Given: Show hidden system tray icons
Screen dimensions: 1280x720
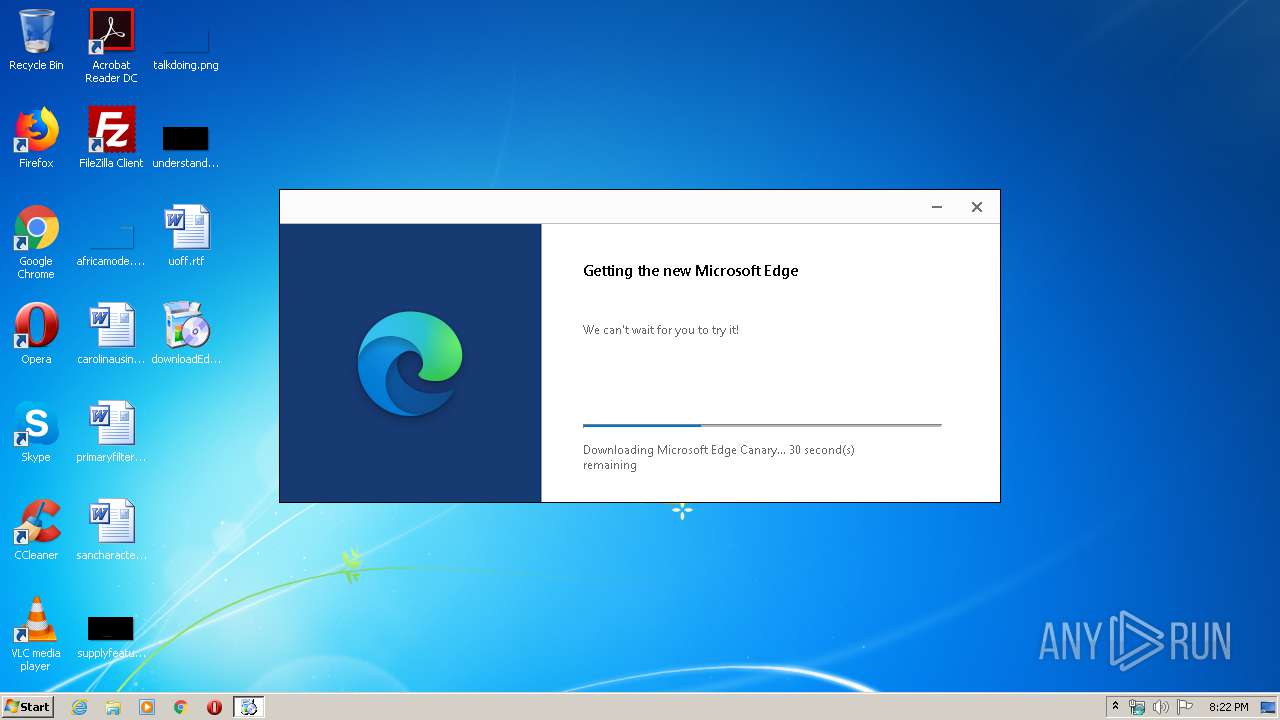Looking at the screenshot, I should tap(1116, 707).
